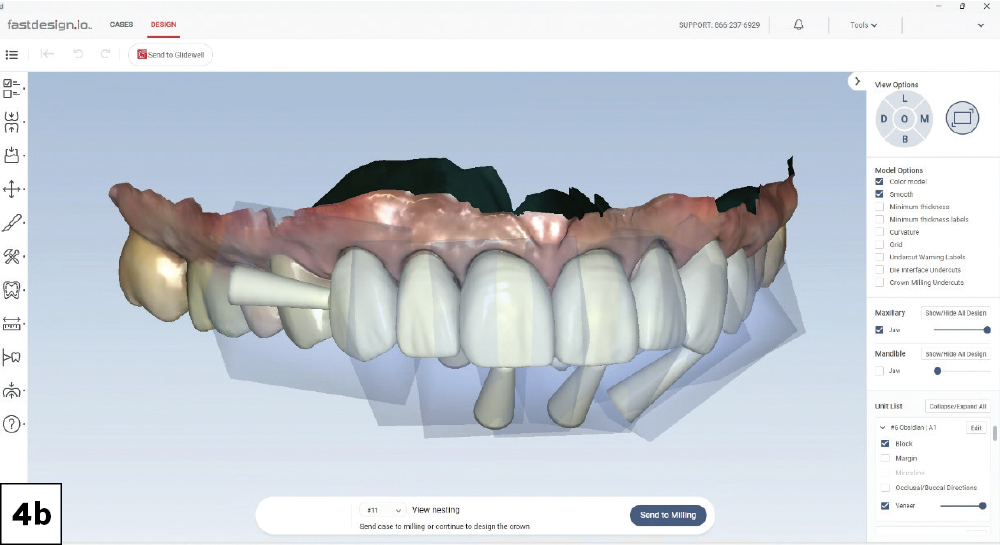The image size is (1000, 545).
Task: Click the go-to-first-step arrow icon
Action: (47, 54)
